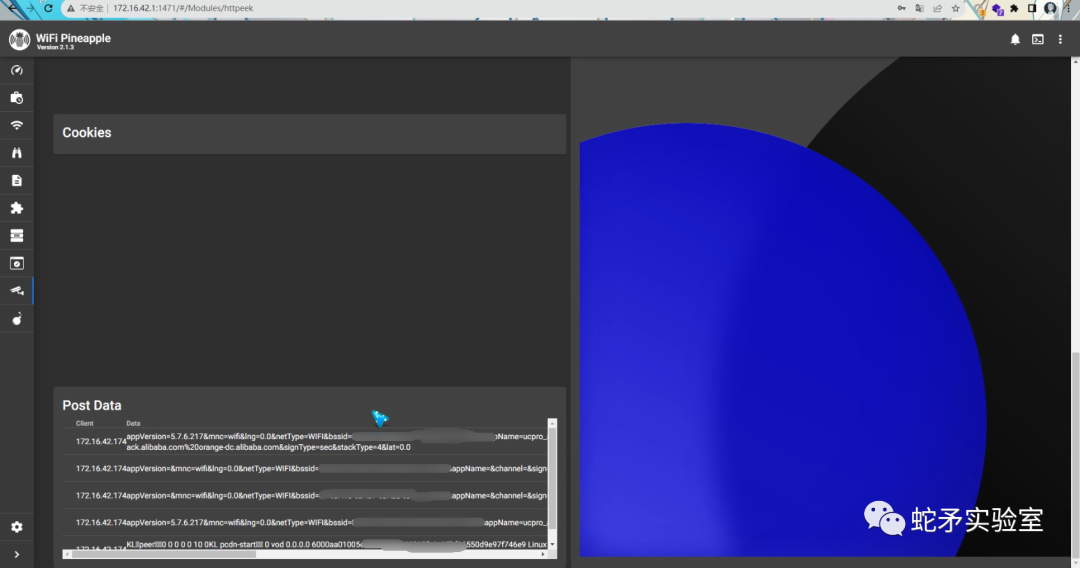Open the Dashboard gauge icon in sidebar
This screenshot has height=568, width=1080.
click(17, 70)
